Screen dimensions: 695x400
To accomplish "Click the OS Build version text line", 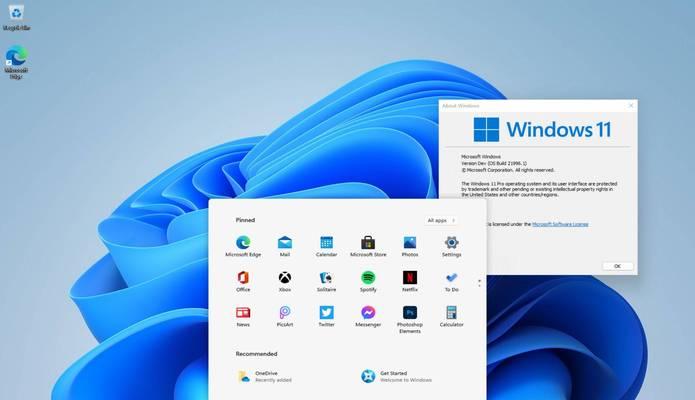I will (x=494, y=163).
